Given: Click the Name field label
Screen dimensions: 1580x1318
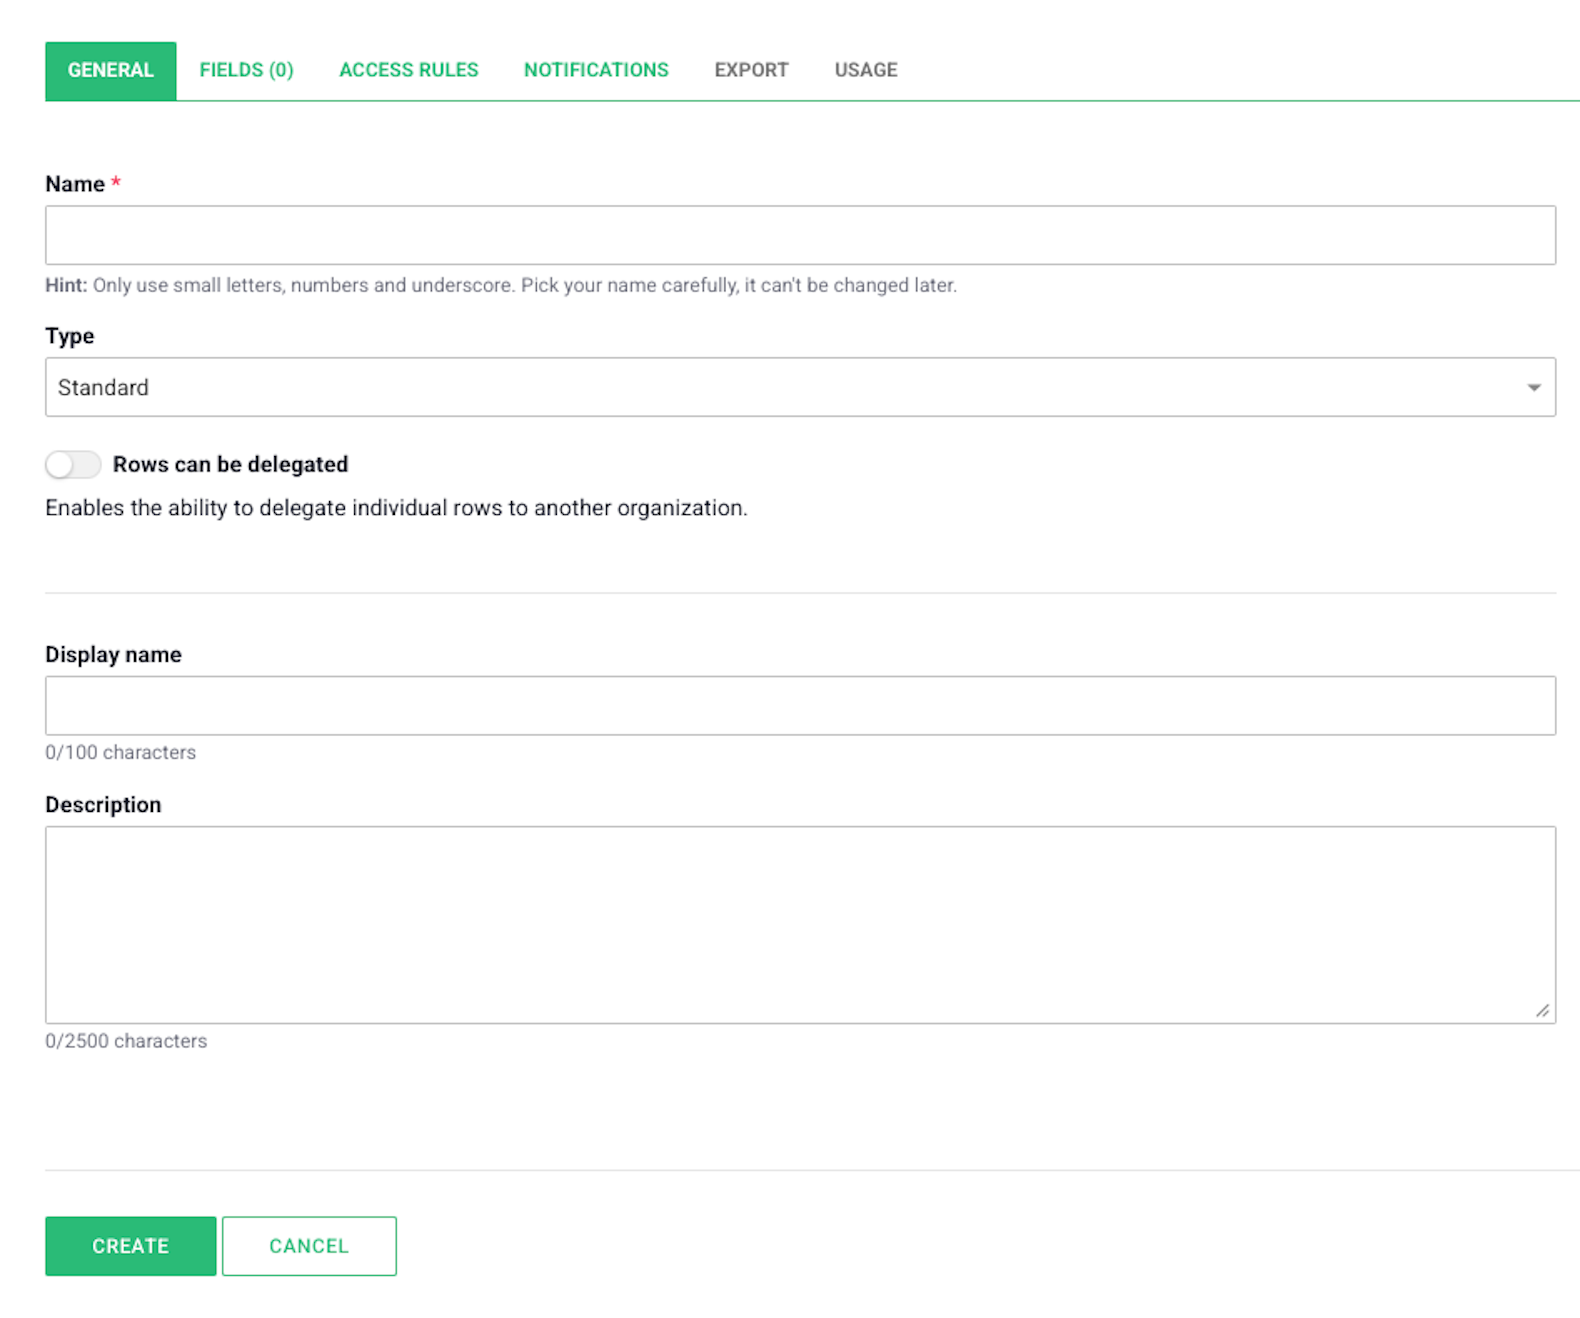Looking at the screenshot, I should tap(75, 184).
